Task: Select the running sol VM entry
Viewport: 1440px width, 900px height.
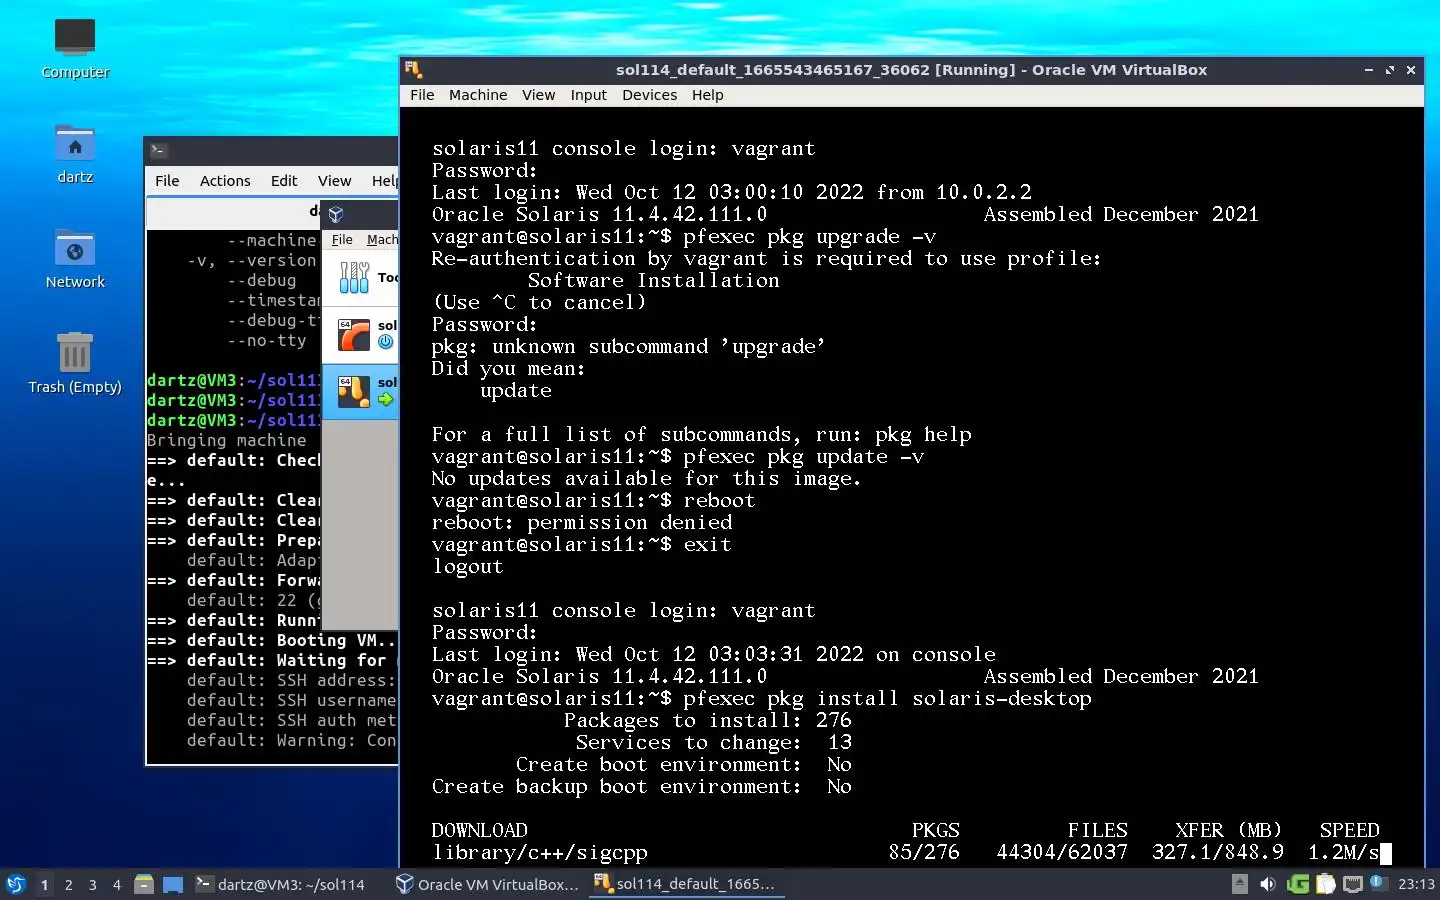Action: (360, 391)
